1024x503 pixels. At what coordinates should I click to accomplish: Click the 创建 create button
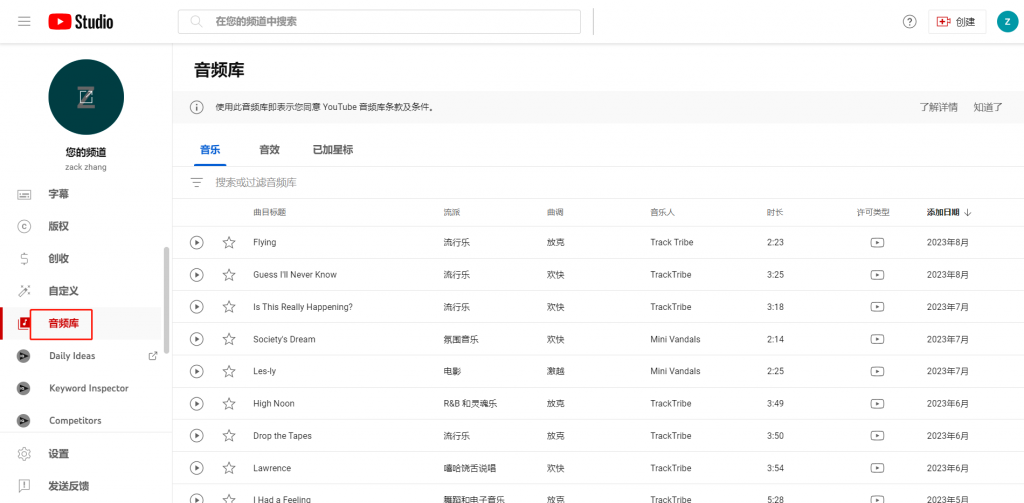(x=957, y=22)
